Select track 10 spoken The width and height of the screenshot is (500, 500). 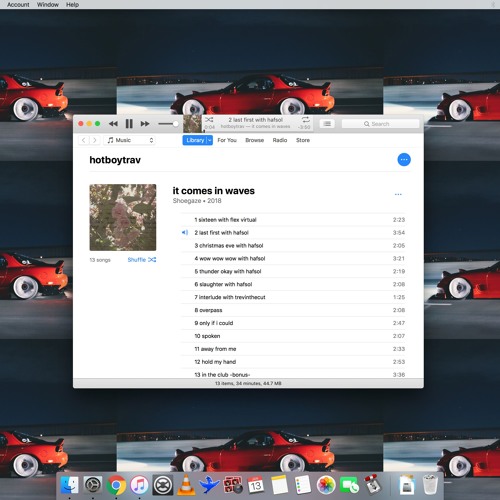(x=293, y=336)
